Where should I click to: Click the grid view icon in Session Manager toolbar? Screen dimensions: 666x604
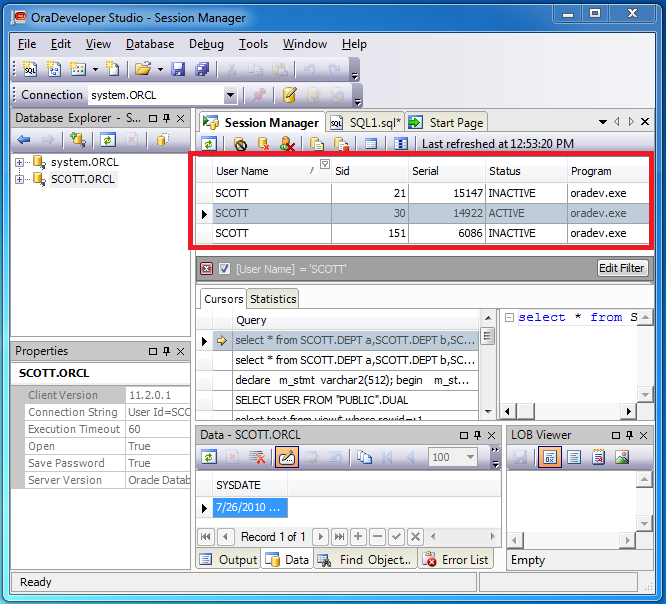401,144
